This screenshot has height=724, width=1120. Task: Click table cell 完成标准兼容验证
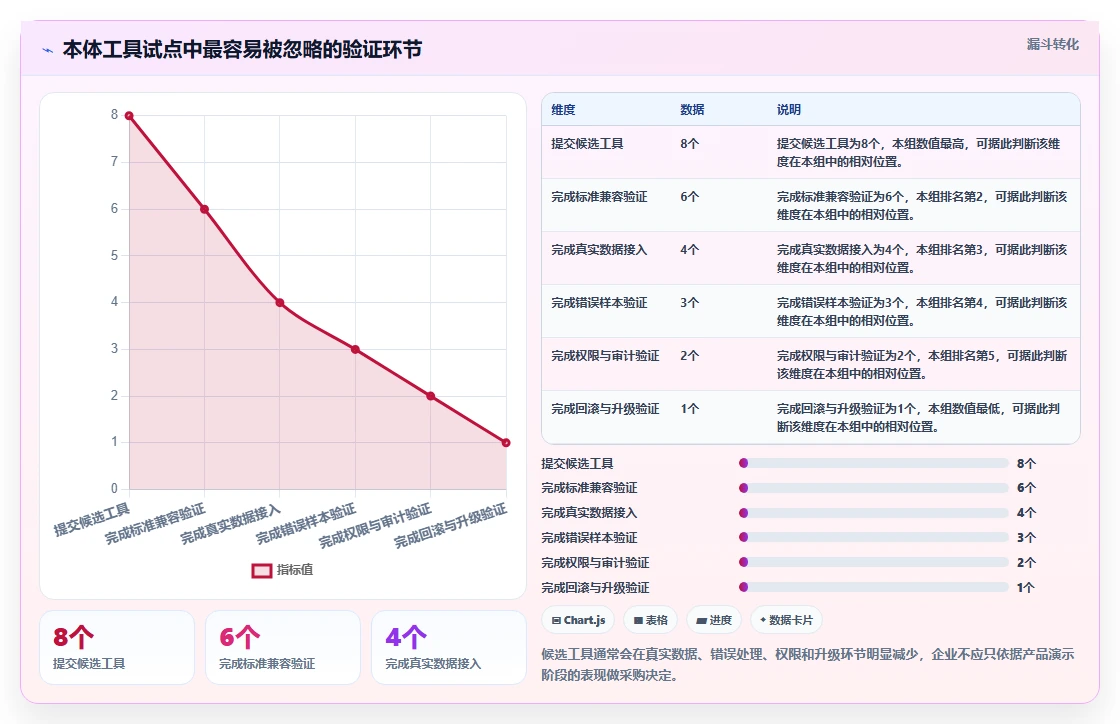click(599, 196)
